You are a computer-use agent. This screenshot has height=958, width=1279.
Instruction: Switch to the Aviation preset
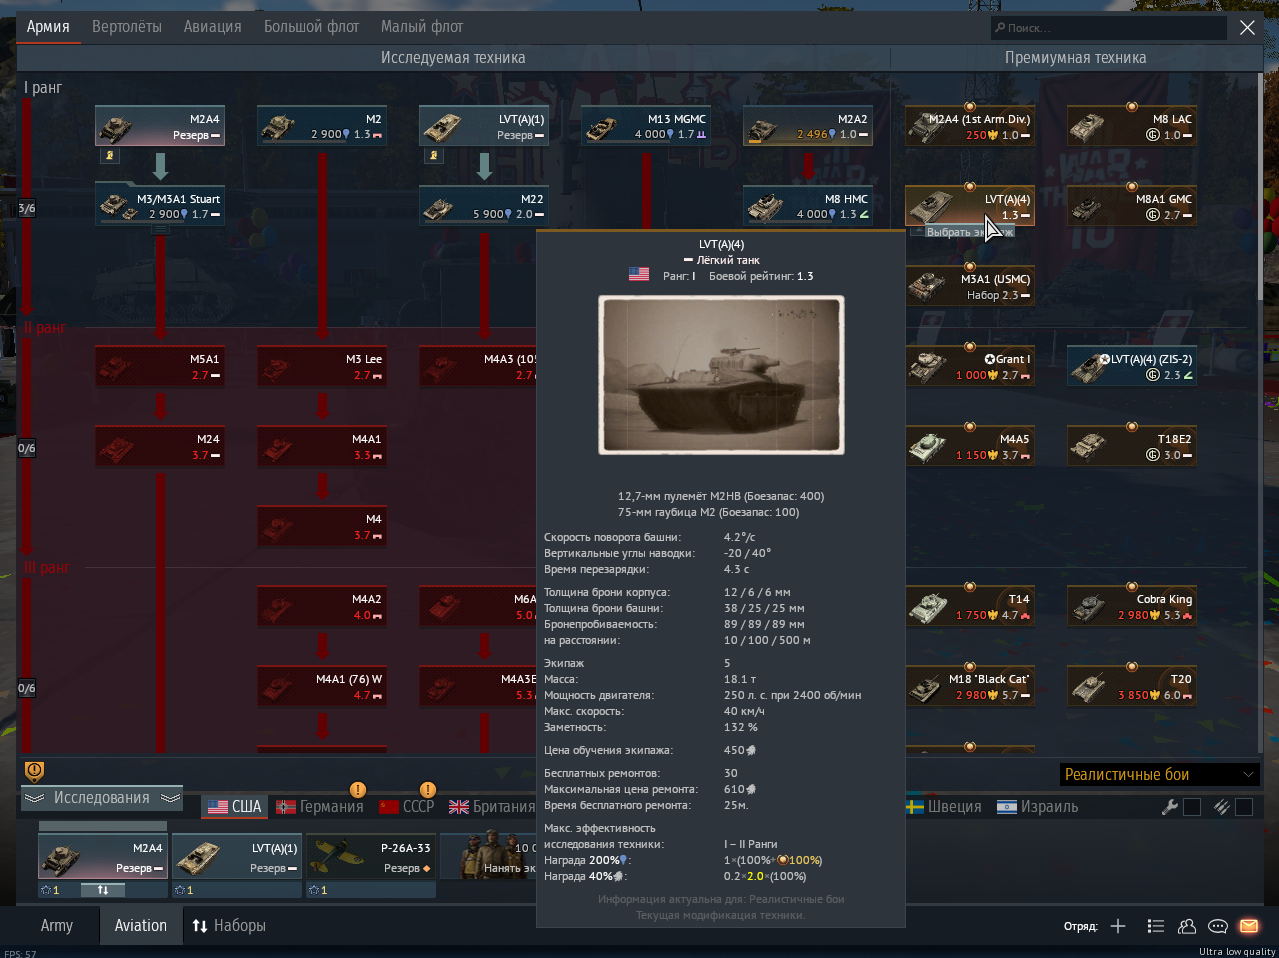click(140, 926)
